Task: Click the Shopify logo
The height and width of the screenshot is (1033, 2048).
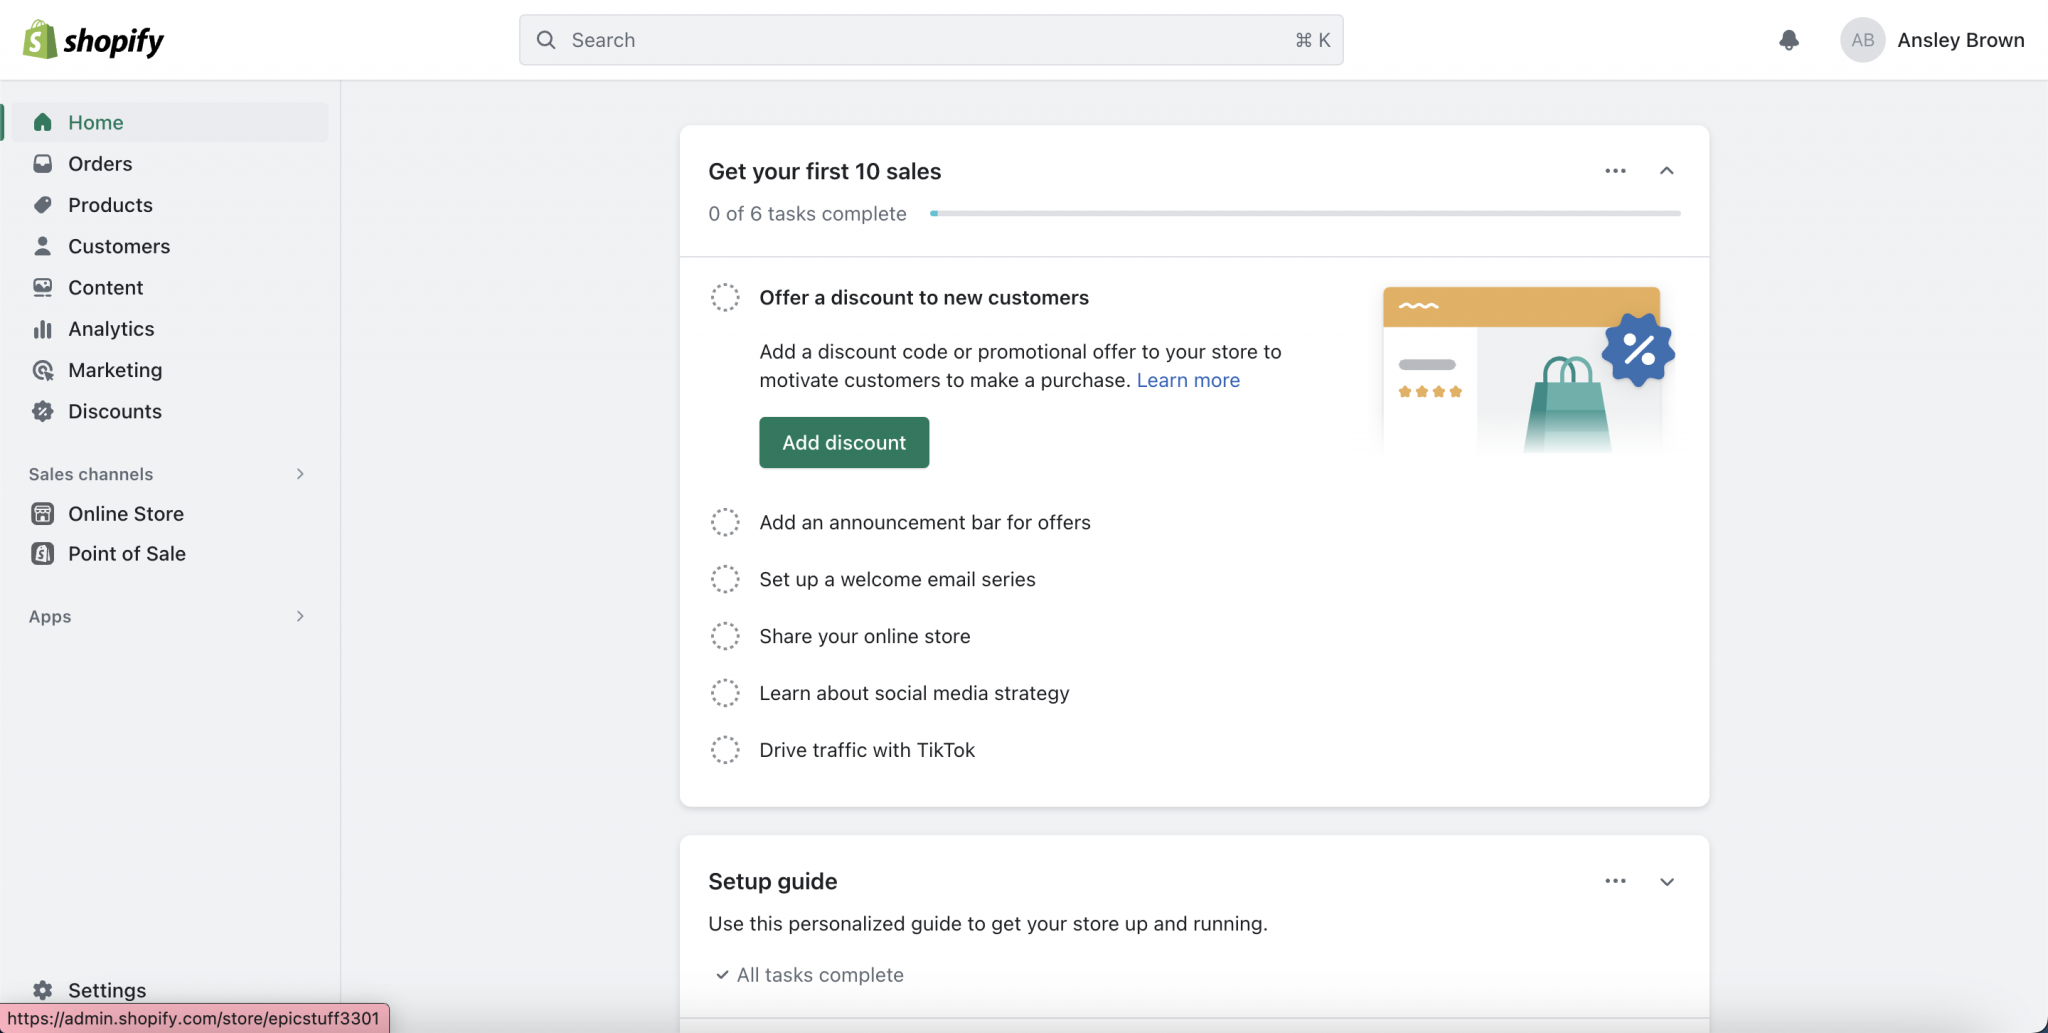Action: coord(93,40)
